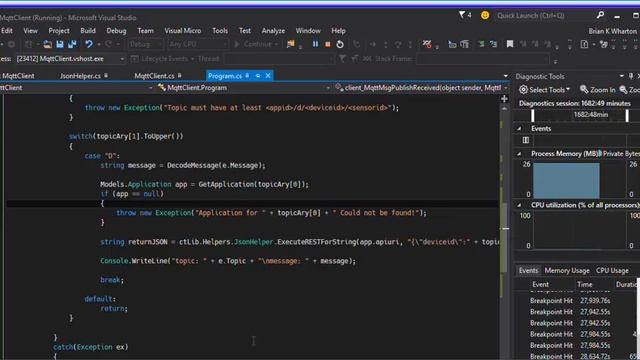Screen dimensions: 640x360
Task: Click right handle of diagnostics timeline
Action: pyautogui.click(x=627, y=116)
